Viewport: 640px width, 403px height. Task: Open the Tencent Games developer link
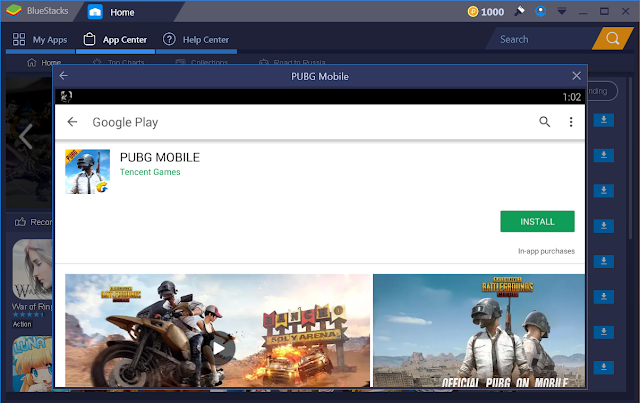[150, 172]
